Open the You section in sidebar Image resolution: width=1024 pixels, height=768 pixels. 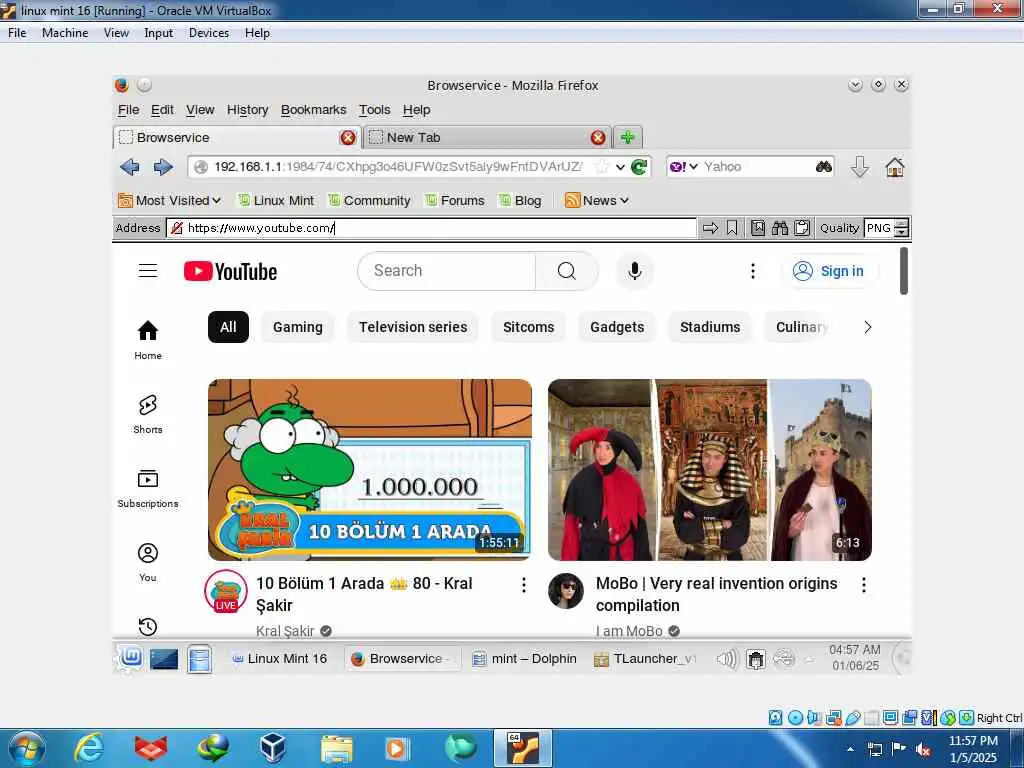pyautogui.click(x=148, y=562)
